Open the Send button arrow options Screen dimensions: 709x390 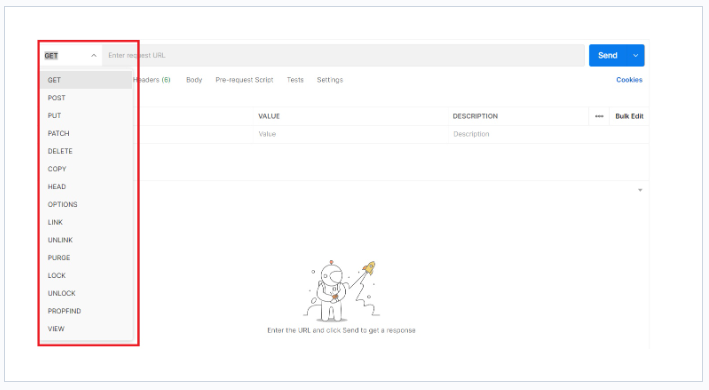click(635, 55)
